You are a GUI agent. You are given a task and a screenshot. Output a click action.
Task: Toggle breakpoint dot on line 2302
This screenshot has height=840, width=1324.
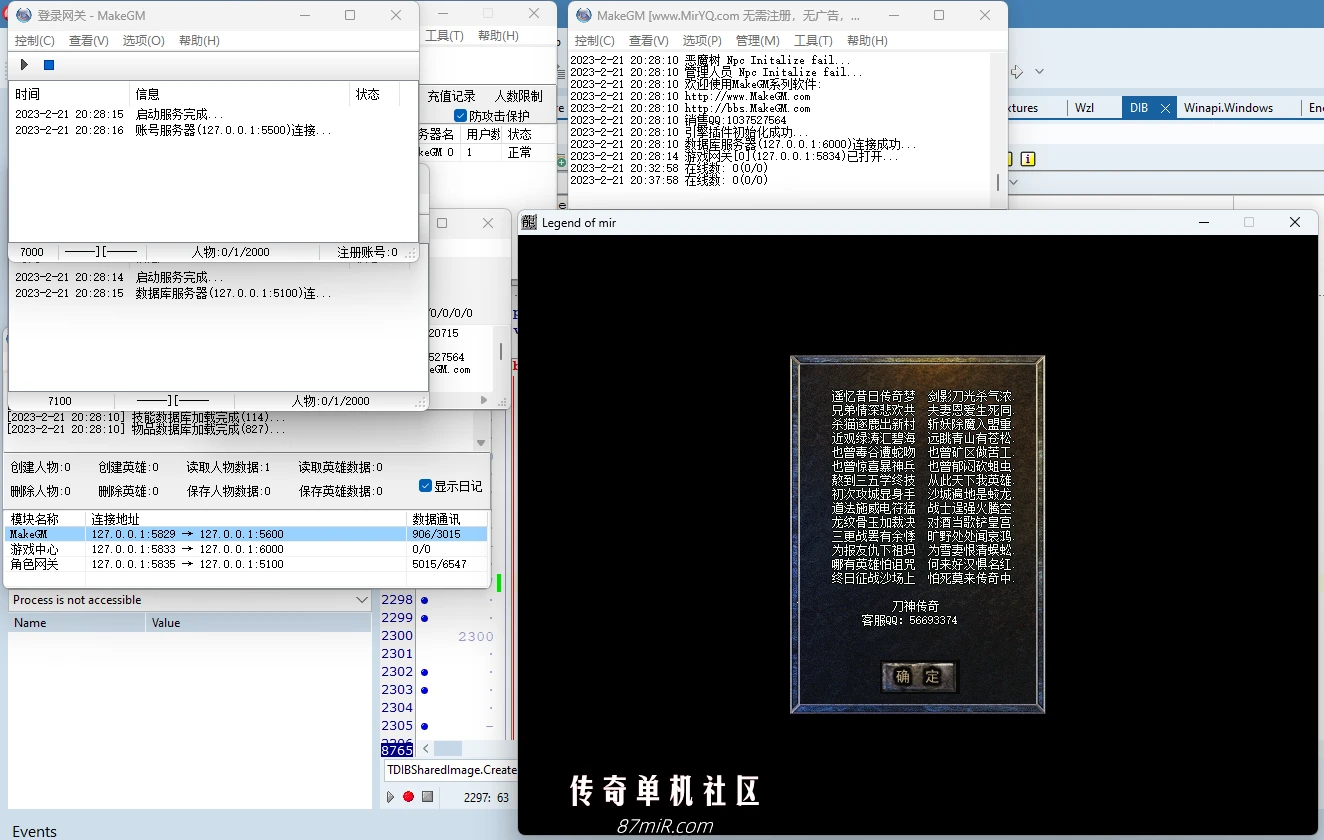pyautogui.click(x=424, y=672)
